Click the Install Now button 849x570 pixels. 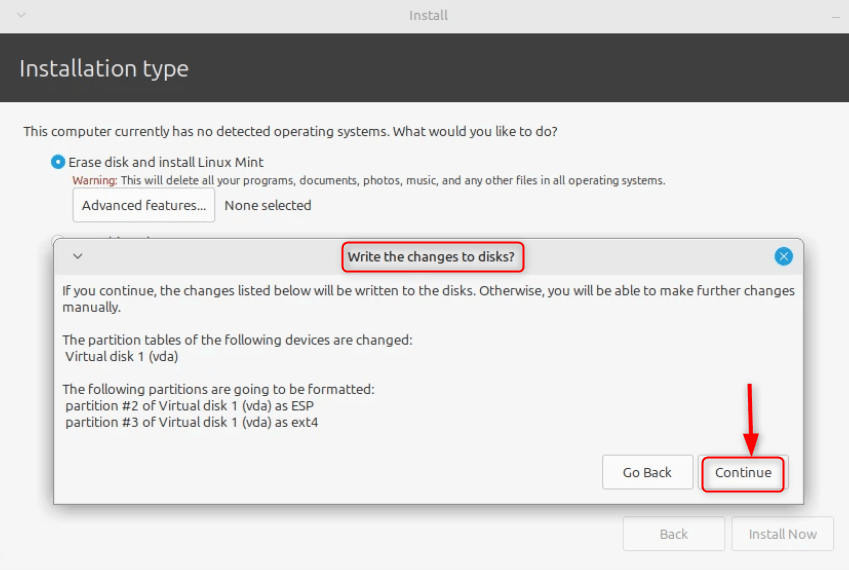[782, 534]
